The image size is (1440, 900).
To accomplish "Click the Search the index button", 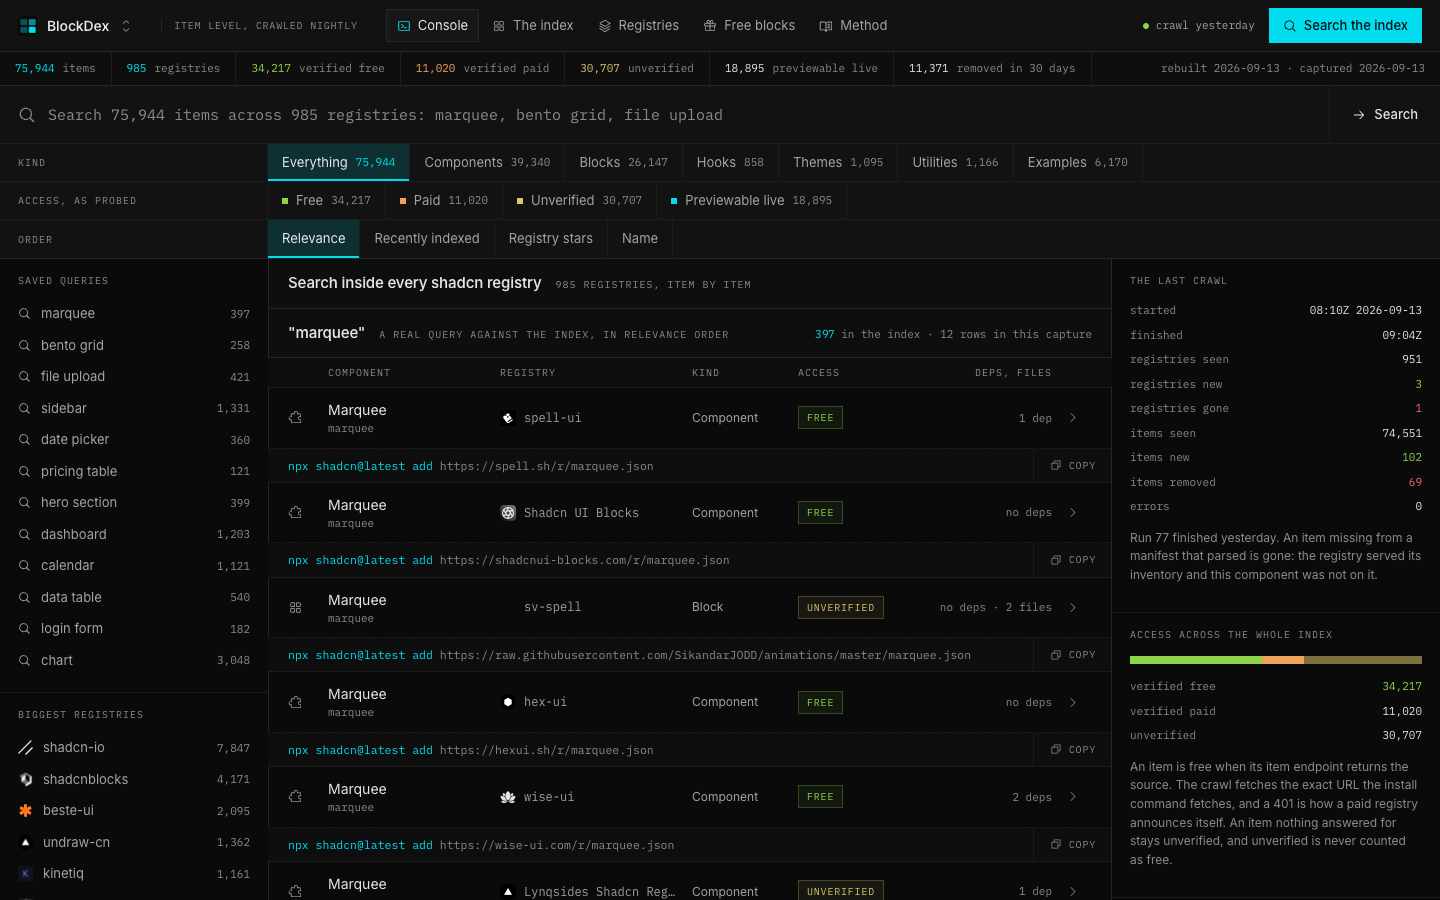I will (x=1345, y=26).
